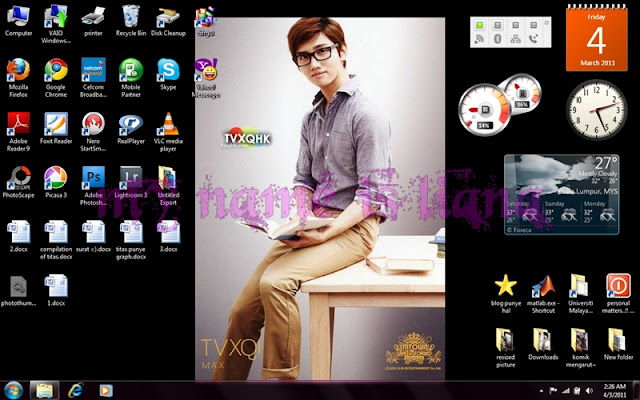Show hidden system tray icons

[541, 391]
